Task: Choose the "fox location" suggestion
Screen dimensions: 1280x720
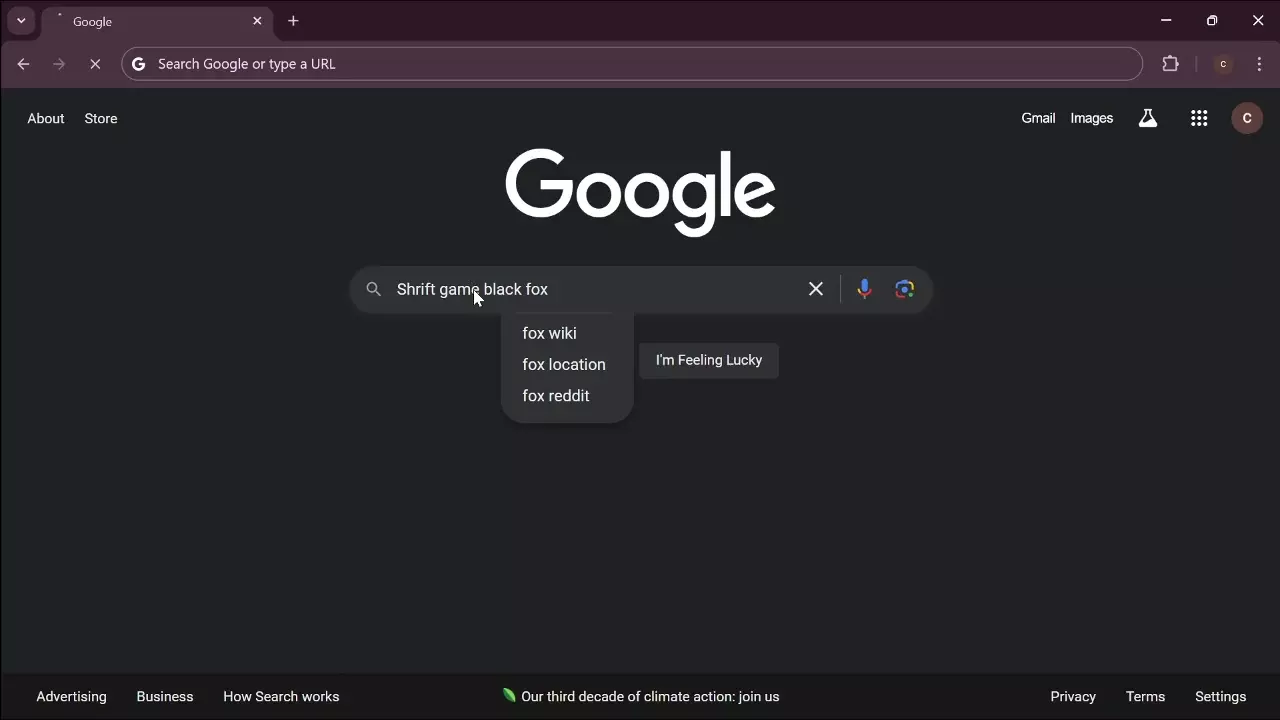Action: point(563,364)
